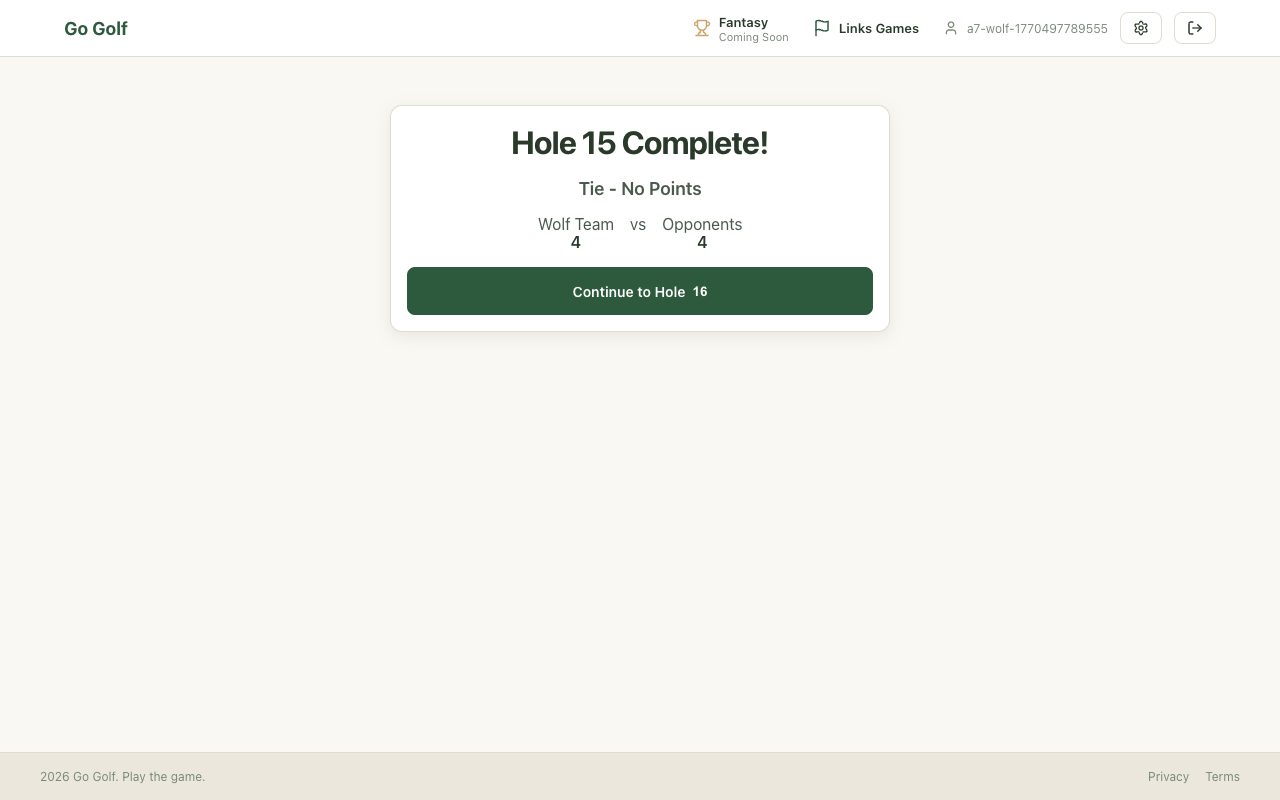The width and height of the screenshot is (1280, 800).
Task: Click the Go Golf logo
Action: click(96, 28)
